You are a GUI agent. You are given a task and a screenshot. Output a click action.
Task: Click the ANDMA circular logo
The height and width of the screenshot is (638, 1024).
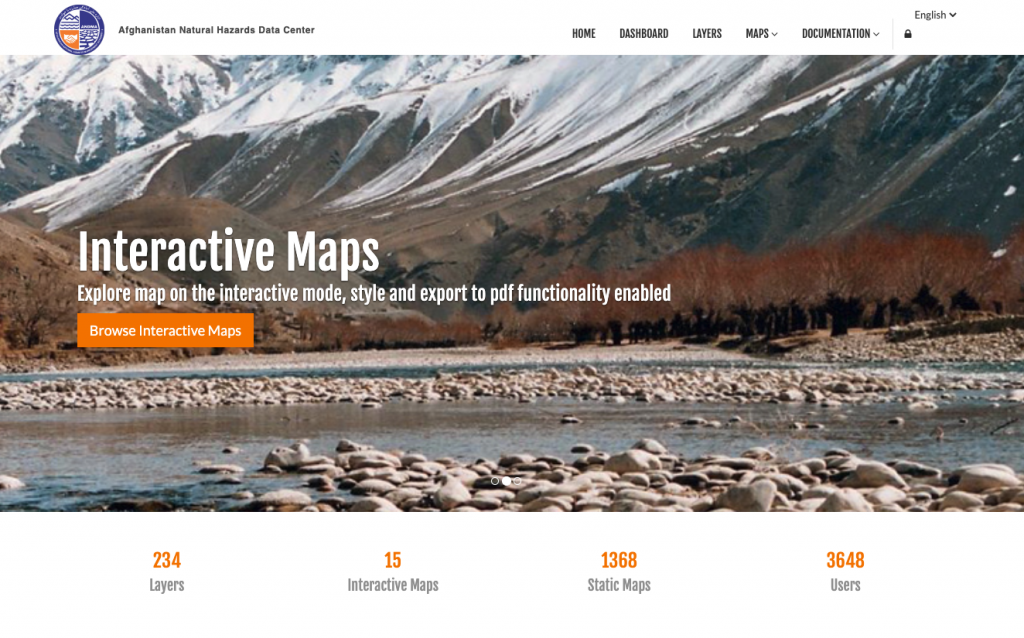79,29
